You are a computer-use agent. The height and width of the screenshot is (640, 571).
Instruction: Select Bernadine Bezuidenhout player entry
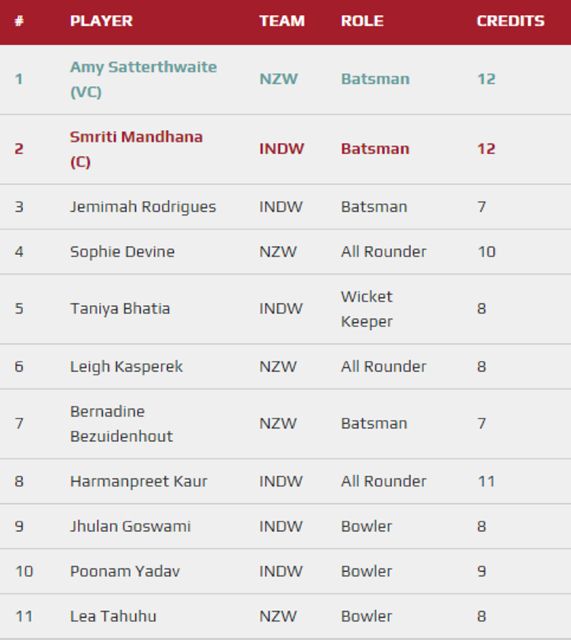(121, 424)
